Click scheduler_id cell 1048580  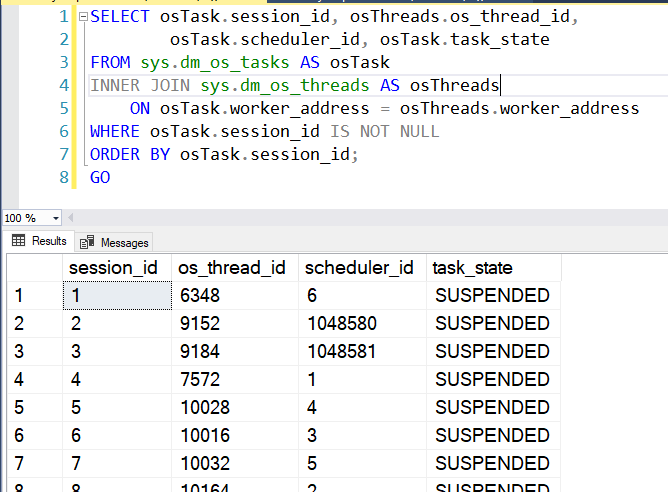[363, 323]
